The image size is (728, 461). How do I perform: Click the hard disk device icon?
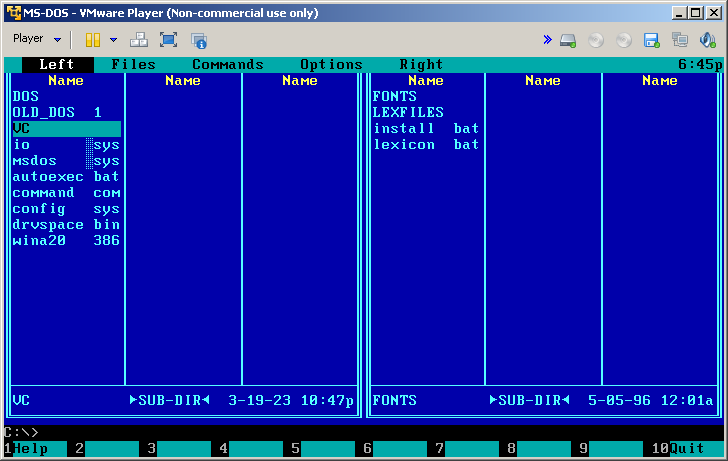[568, 40]
